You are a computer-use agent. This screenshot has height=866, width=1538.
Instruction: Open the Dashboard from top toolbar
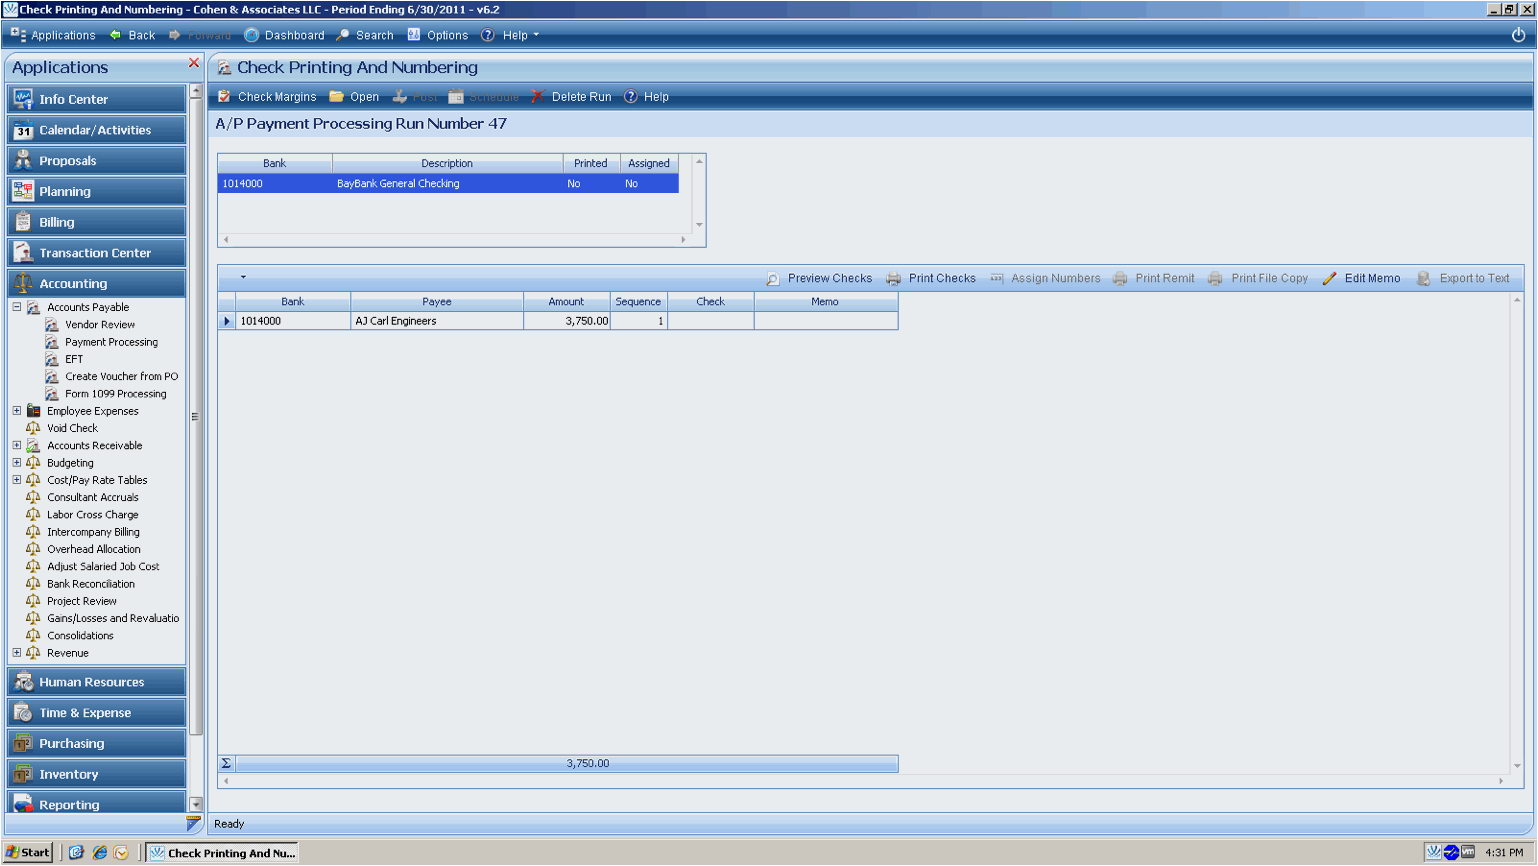[x=284, y=35]
